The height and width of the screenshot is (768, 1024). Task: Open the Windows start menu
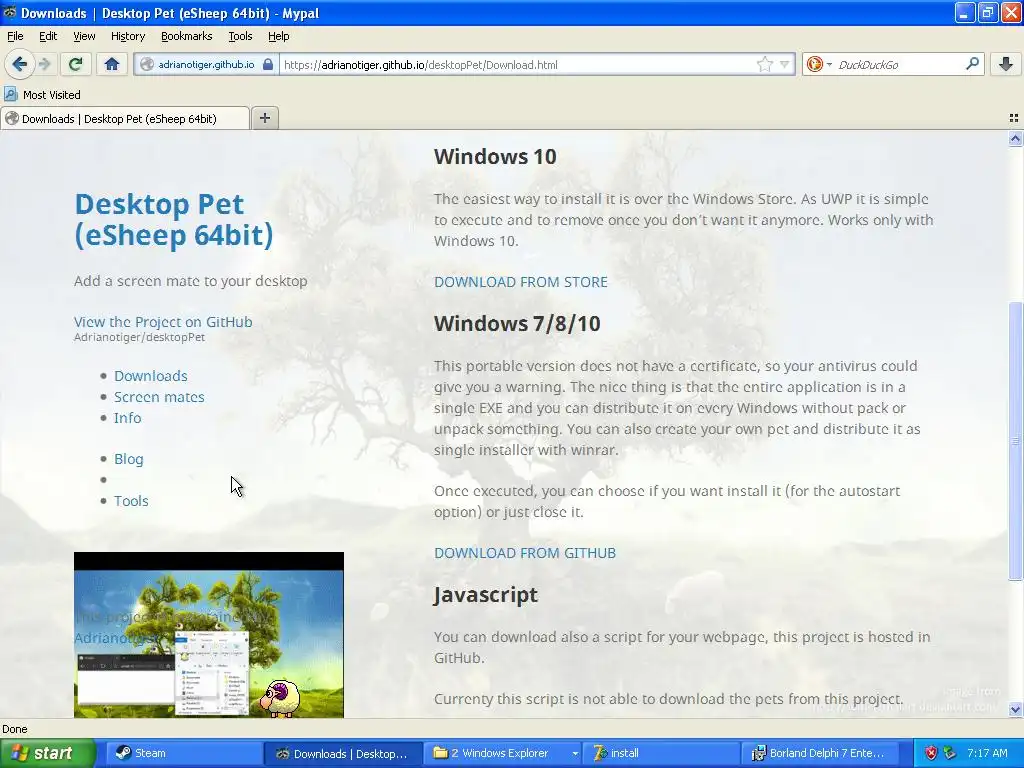pos(47,753)
